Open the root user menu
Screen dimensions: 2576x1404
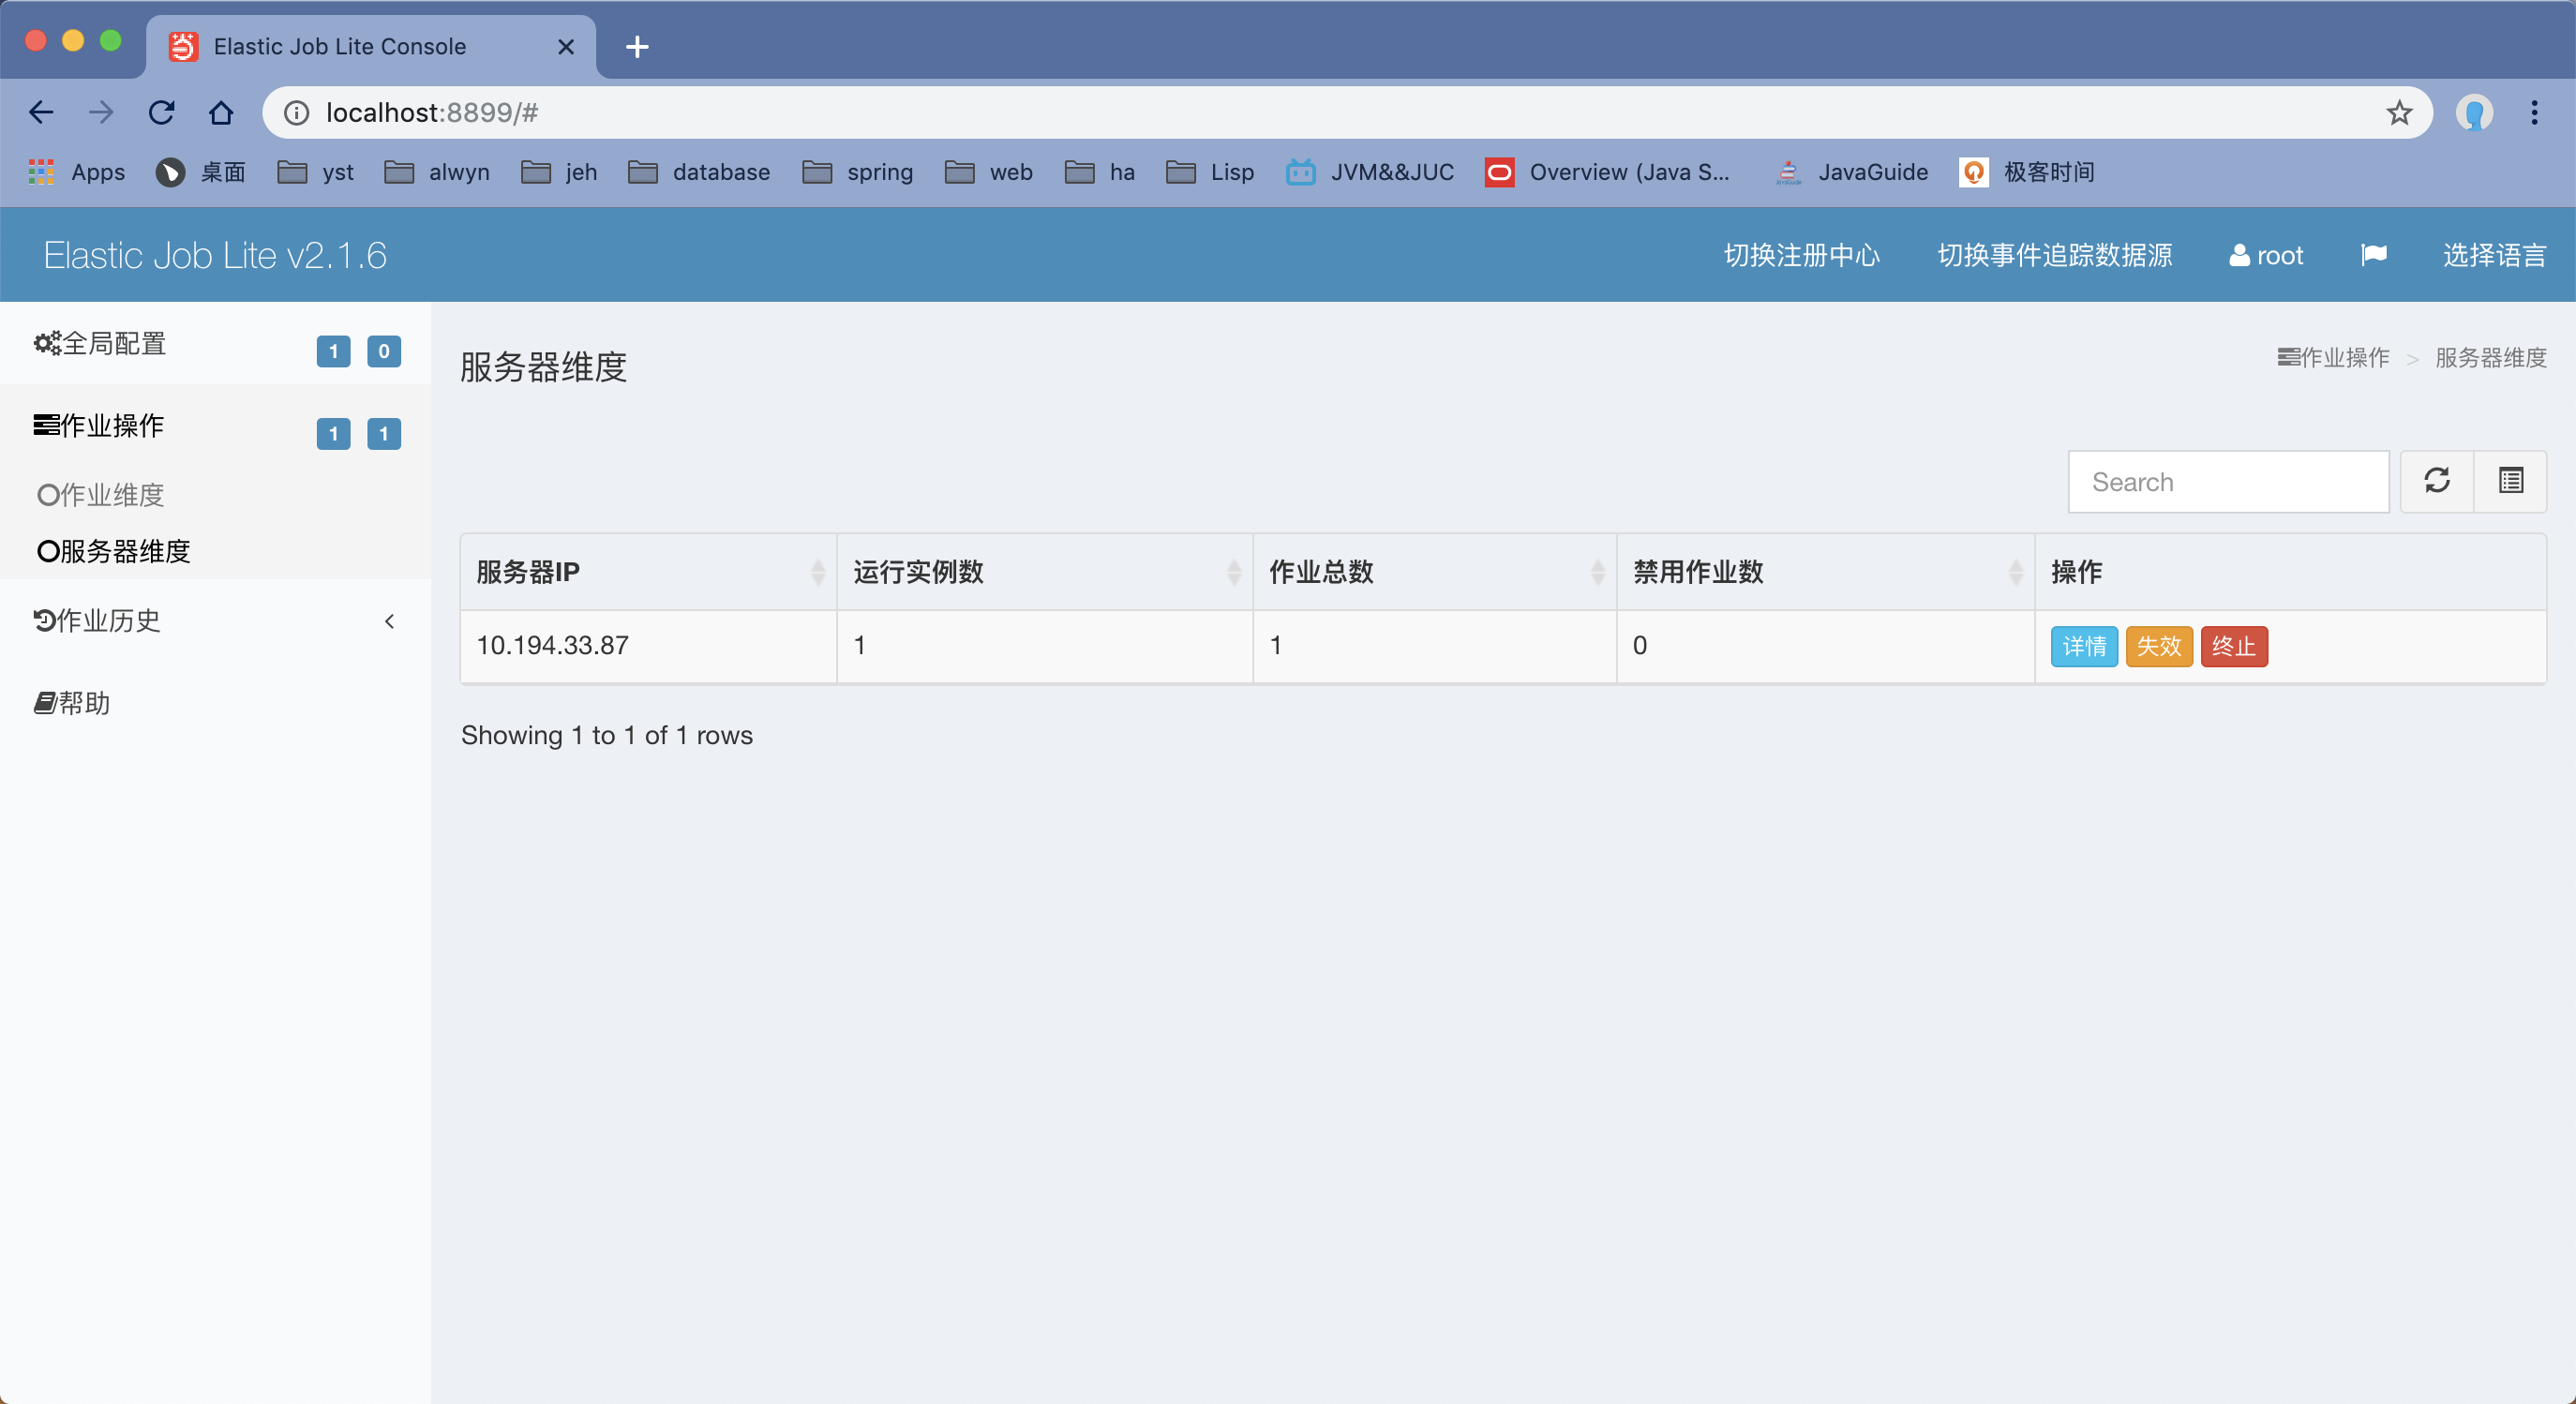click(x=2266, y=255)
